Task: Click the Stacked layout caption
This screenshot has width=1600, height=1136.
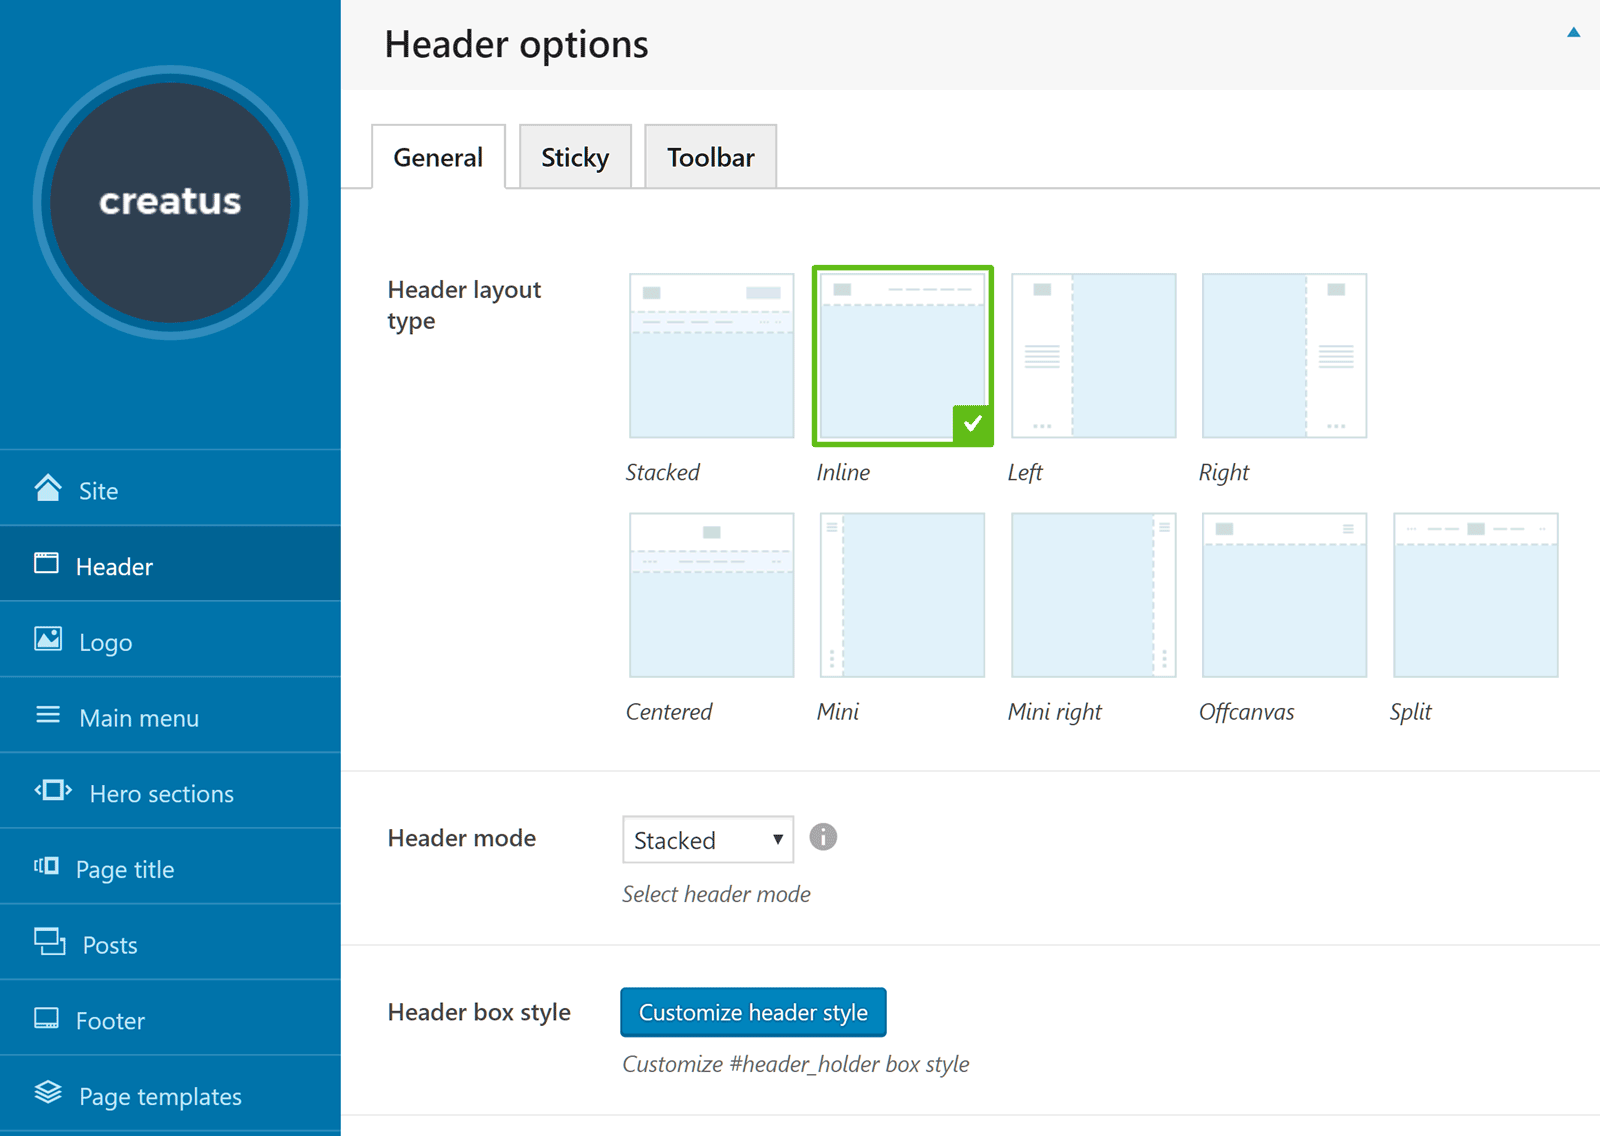Action: pyautogui.click(x=663, y=472)
